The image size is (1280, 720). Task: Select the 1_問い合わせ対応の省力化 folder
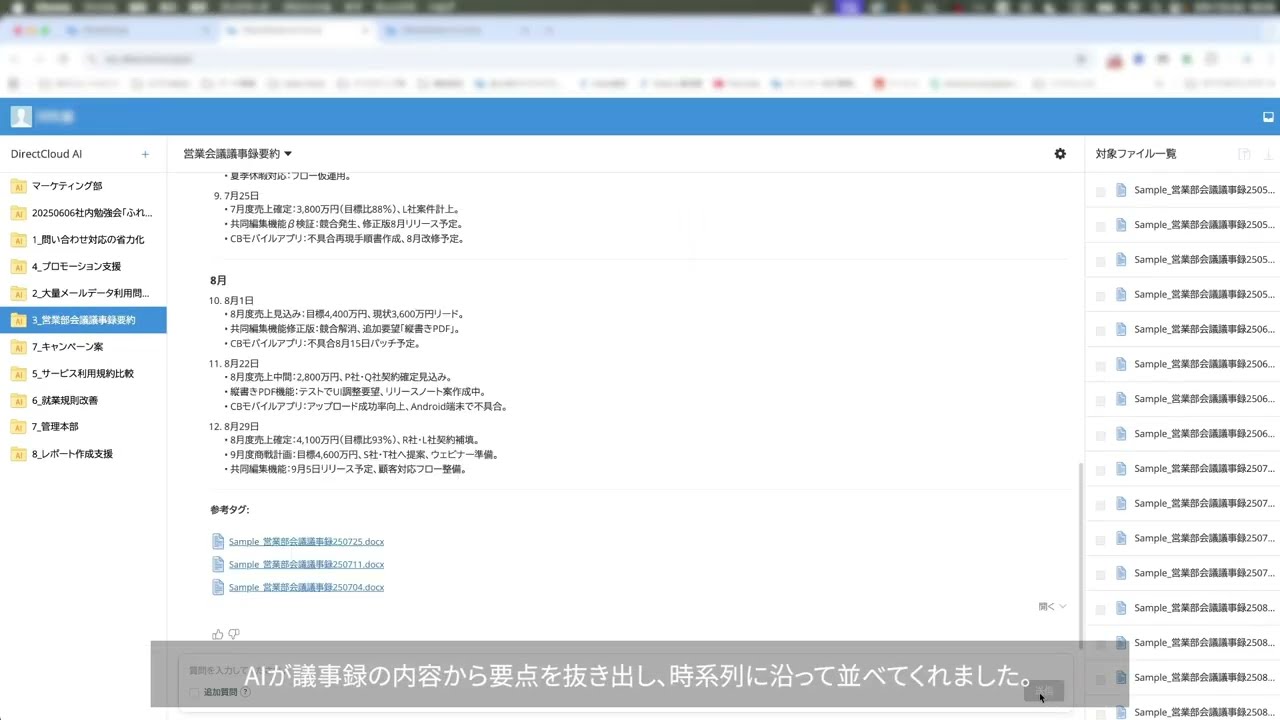coord(83,240)
